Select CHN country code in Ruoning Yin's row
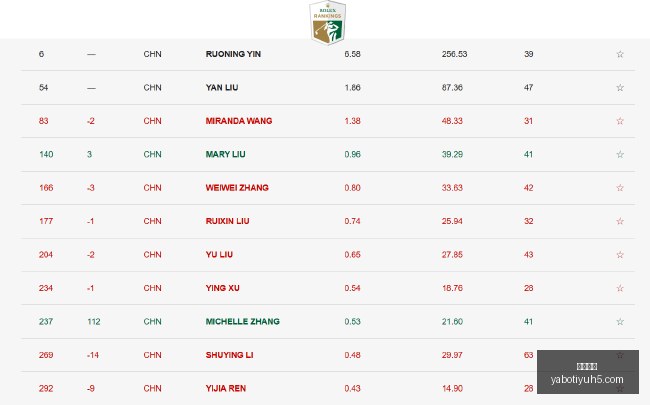Viewport: 650px width, 405px height. pos(153,54)
